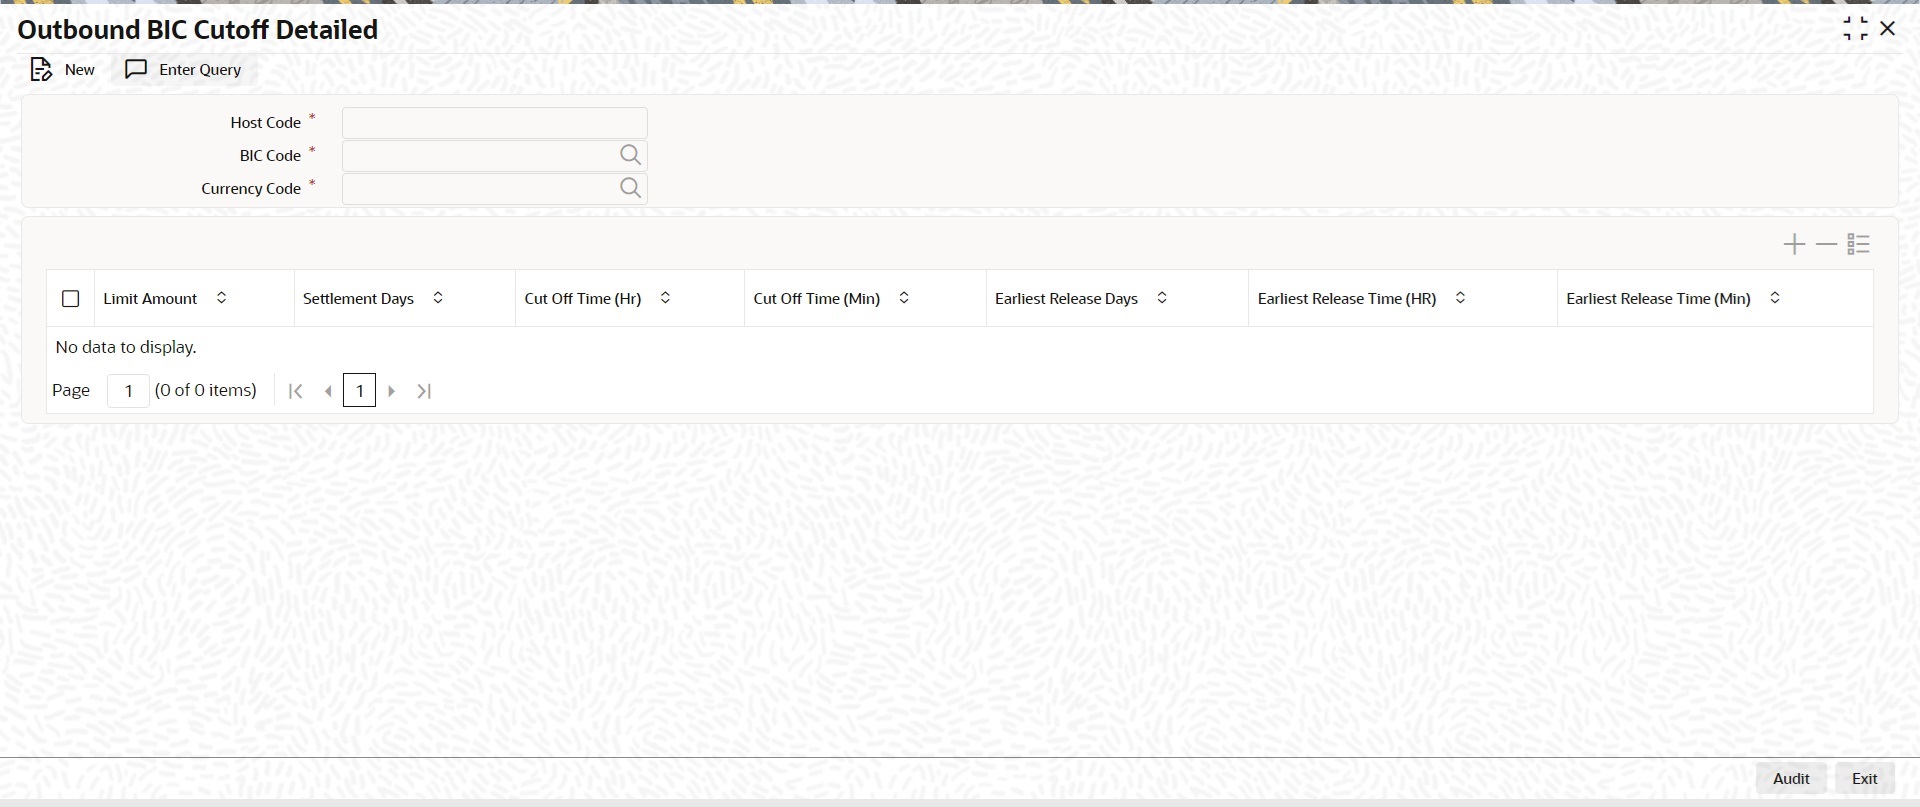Add a row with the plus icon
The width and height of the screenshot is (1920, 807).
1795,244
